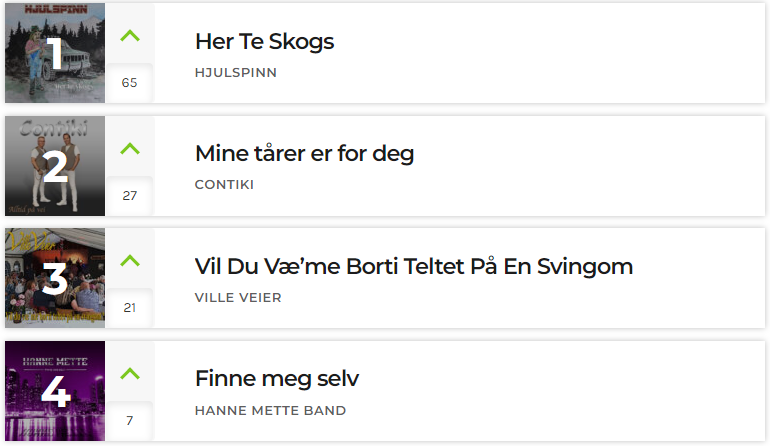This screenshot has height=446, width=770.
Task: Click the 27 count box
Action: [130, 195]
